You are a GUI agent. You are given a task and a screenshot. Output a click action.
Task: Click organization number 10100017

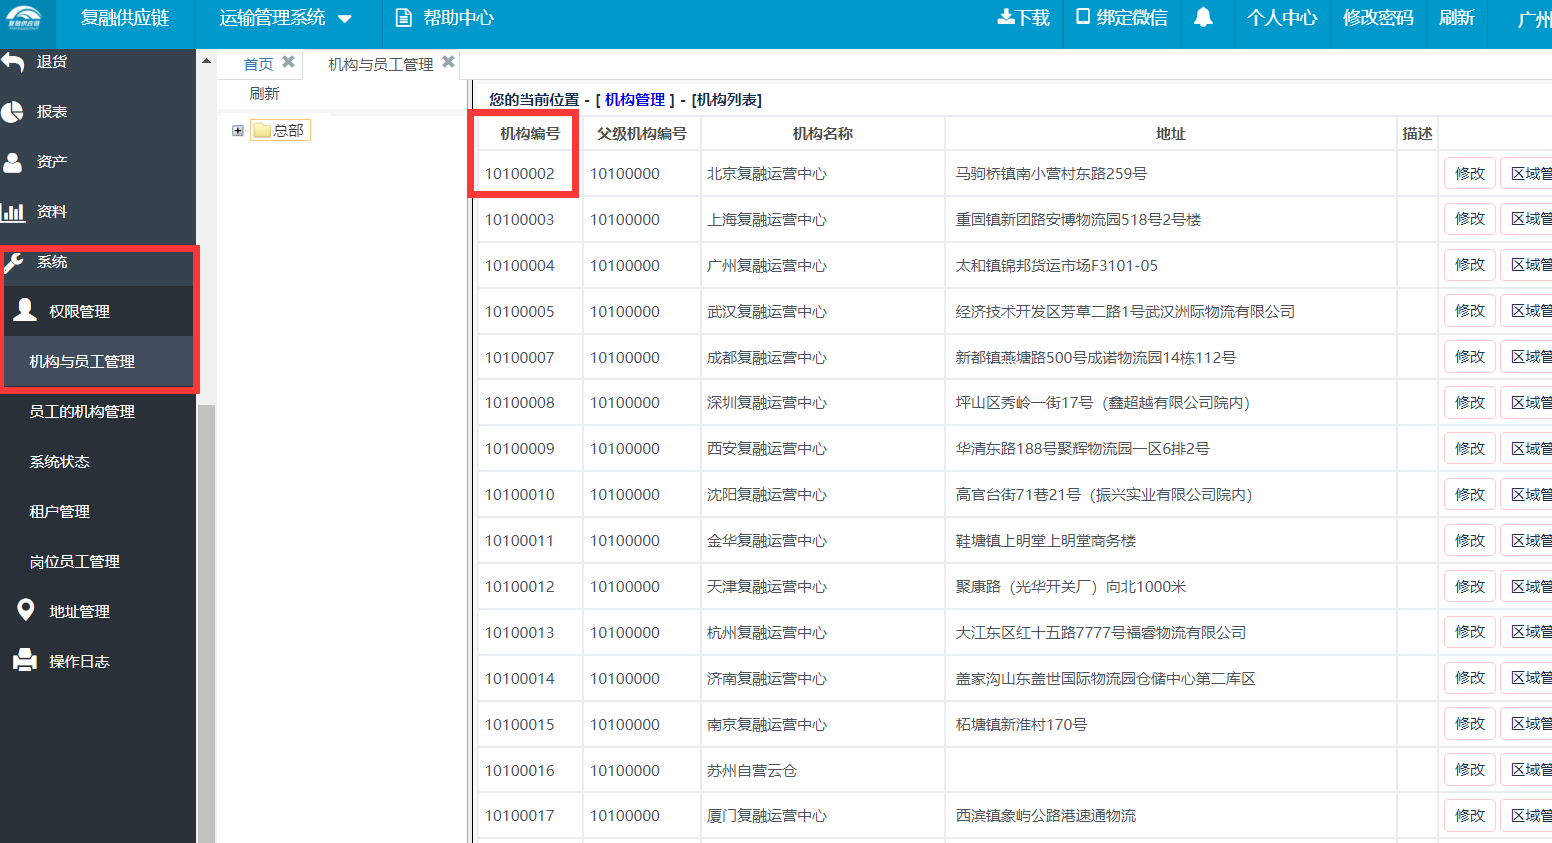pyautogui.click(x=520, y=816)
